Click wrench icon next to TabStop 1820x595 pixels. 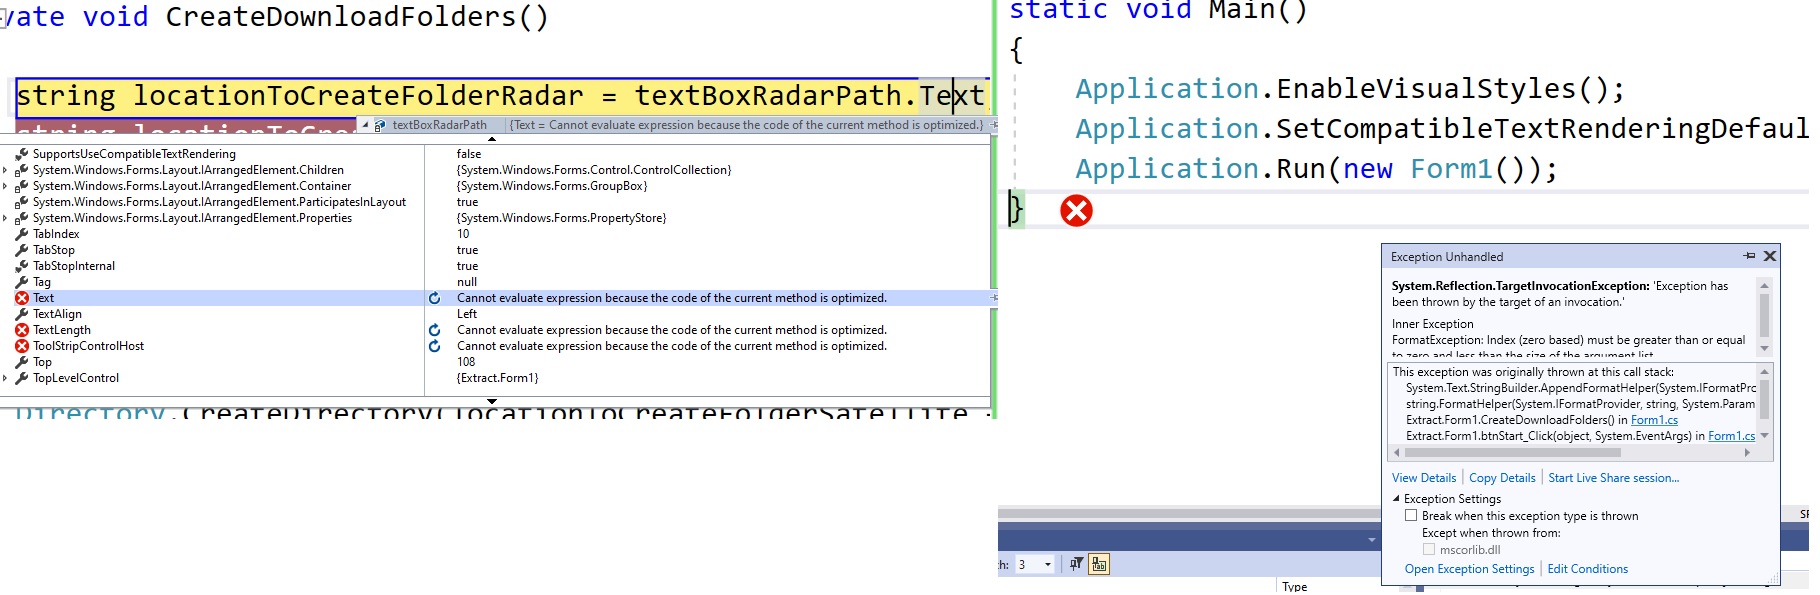(22, 250)
